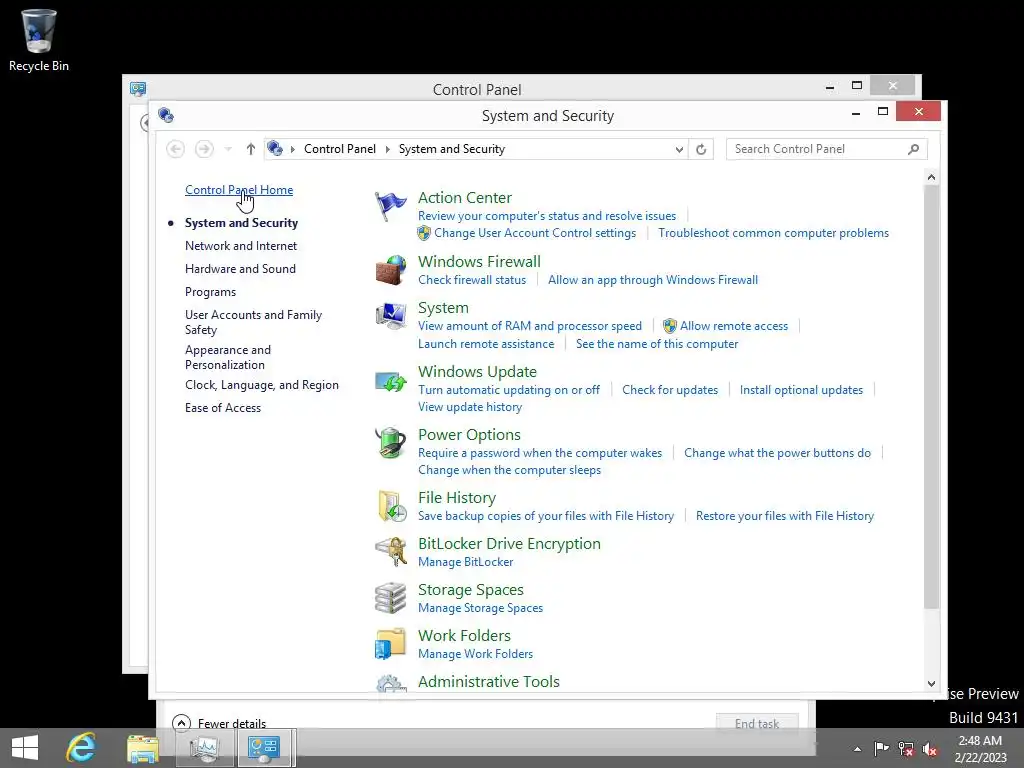Click View amount of RAM and processor speed
The image size is (1024, 768).
tap(530, 326)
